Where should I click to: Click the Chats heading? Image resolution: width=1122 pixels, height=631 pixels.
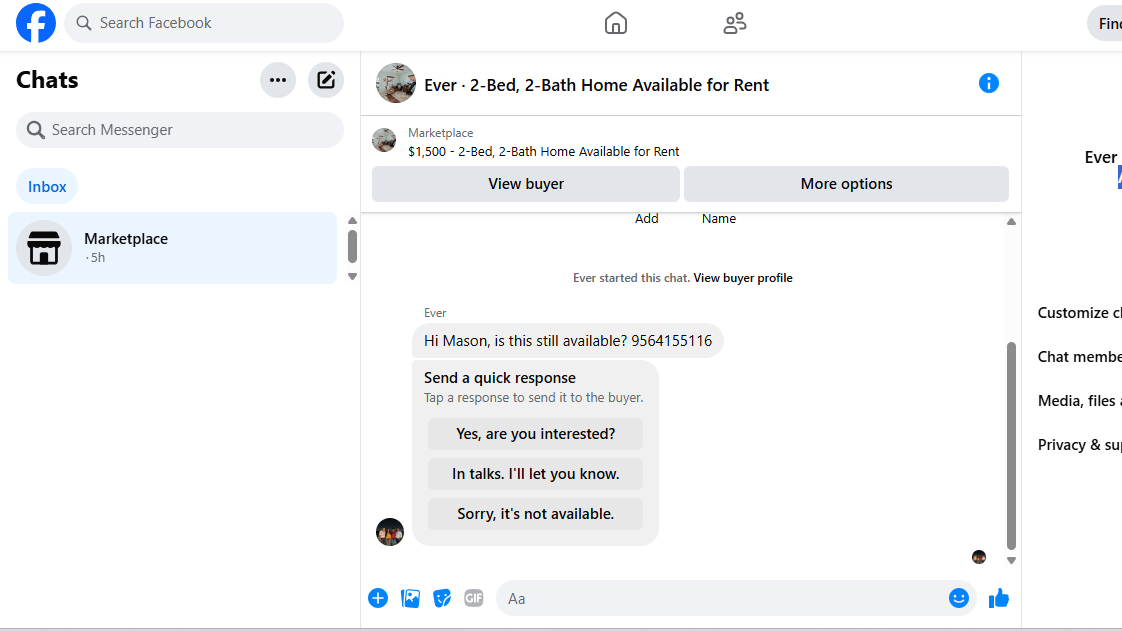[47, 80]
